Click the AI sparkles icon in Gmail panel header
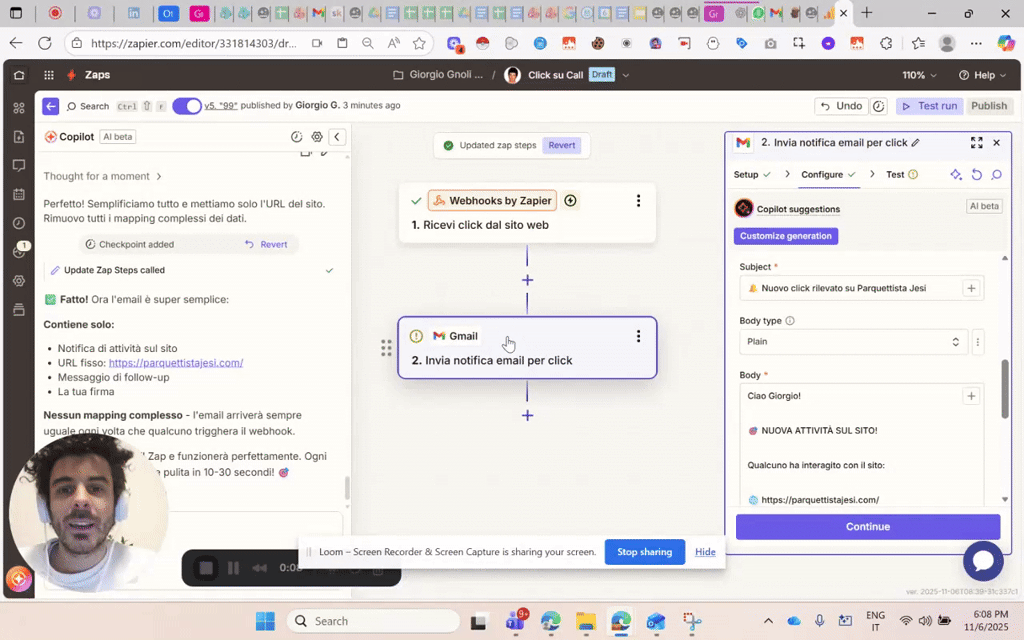The height and width of the screenshot is (640, 1024). (956, 175)
